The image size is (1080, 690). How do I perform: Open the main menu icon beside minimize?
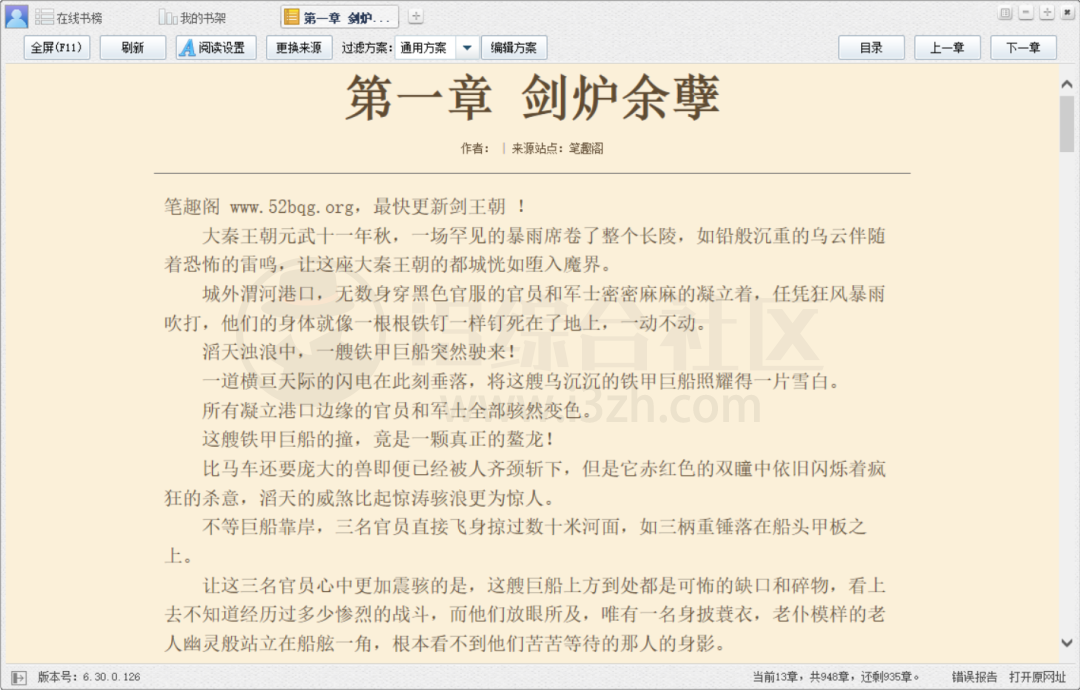pos(1005,13)
